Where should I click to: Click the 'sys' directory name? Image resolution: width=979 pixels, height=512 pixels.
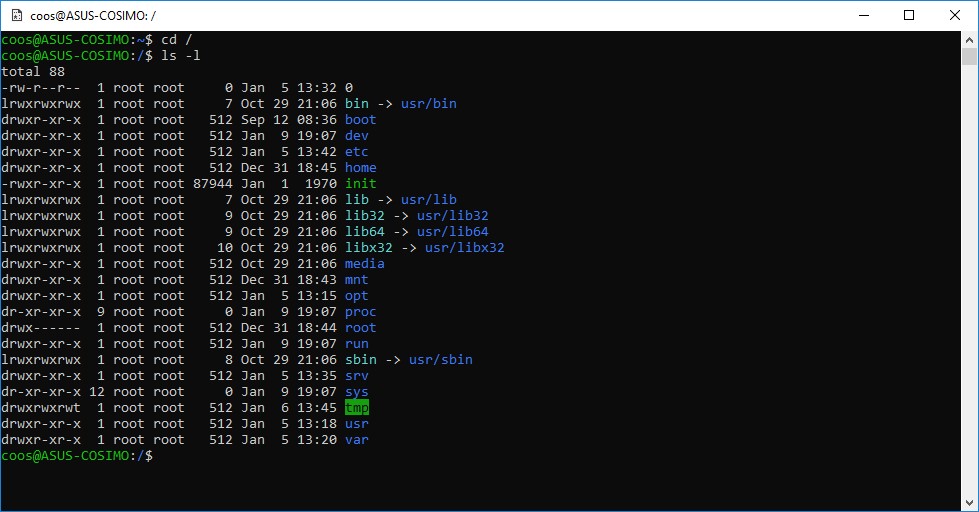[357, 392]
